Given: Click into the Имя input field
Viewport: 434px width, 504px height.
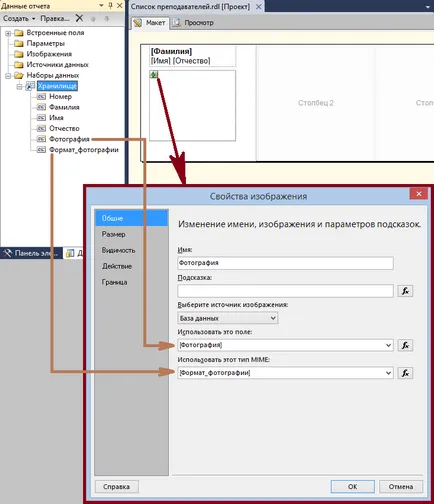Looking at the screenshot, I should [x=285, y=263].
